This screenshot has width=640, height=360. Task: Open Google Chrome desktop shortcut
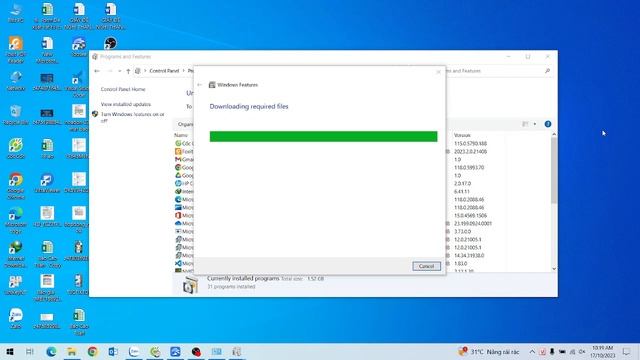[x=16, y=186]
